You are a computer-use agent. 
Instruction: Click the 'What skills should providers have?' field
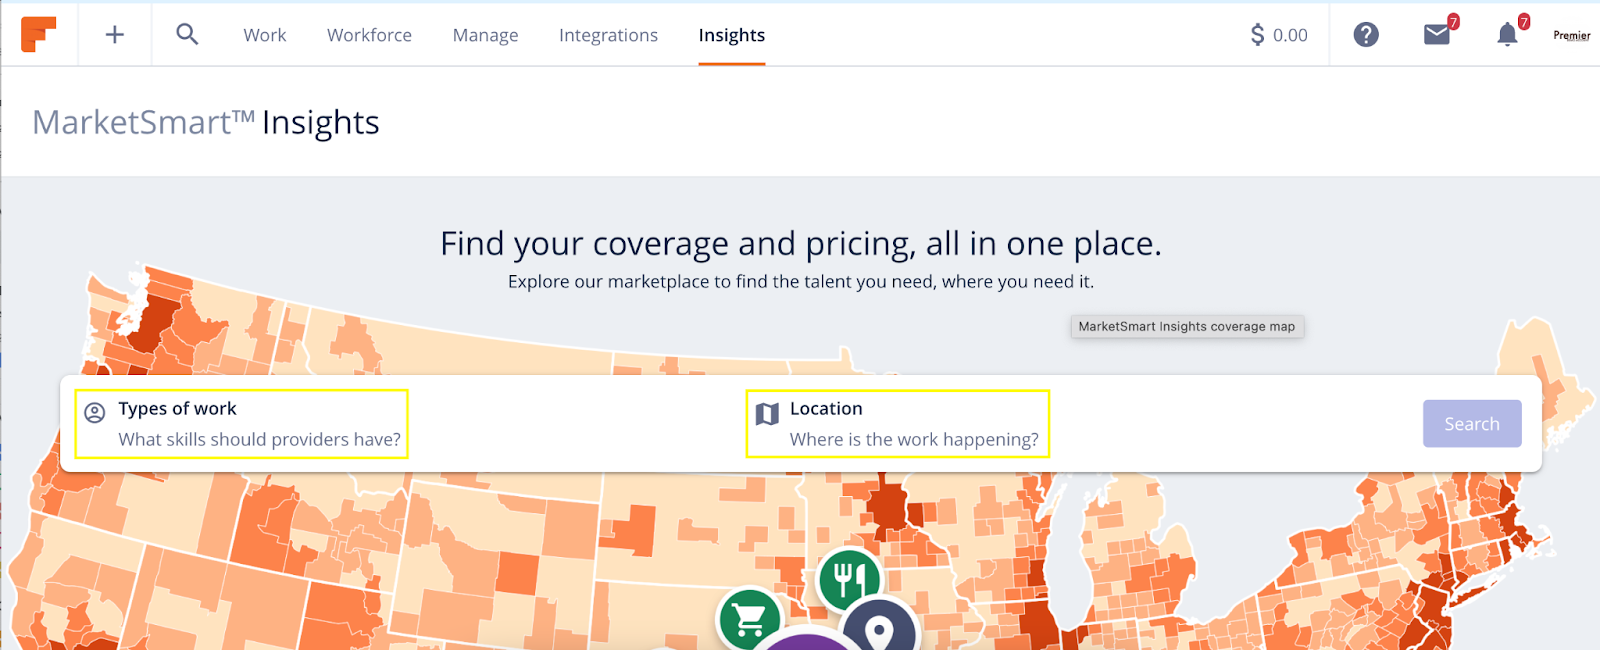coord(259,440)
